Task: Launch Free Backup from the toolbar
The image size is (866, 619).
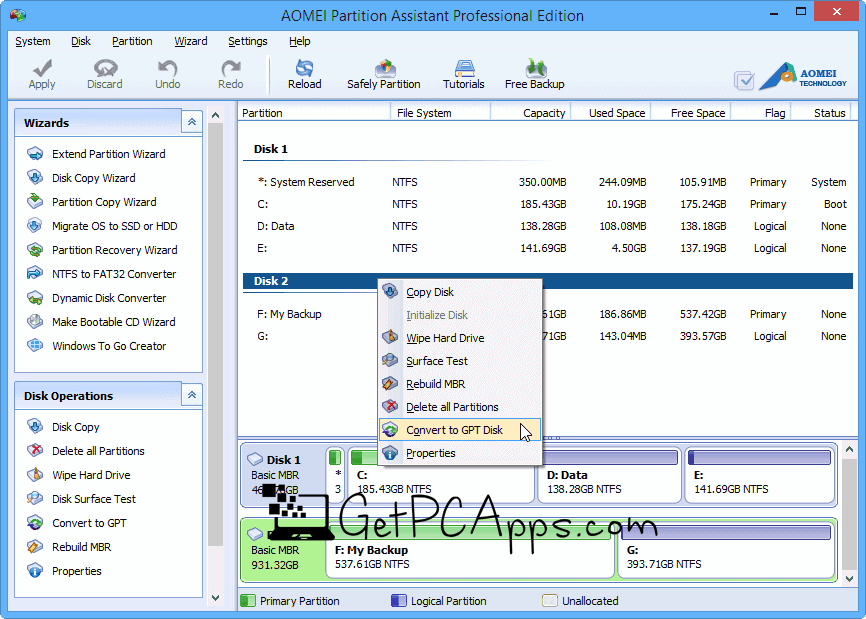Action: pos(534,73)
